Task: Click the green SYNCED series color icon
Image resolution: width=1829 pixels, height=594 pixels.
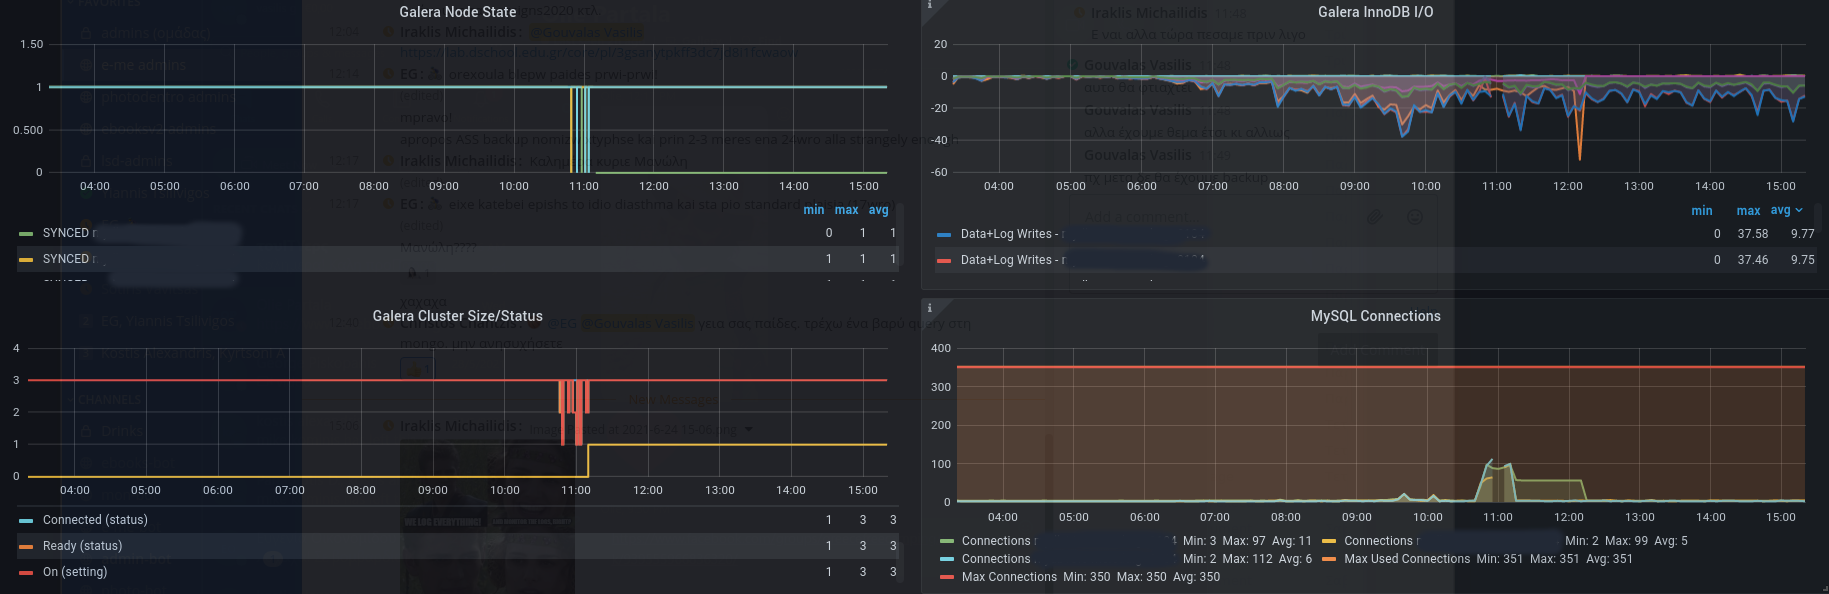Action: coord(26,234)
